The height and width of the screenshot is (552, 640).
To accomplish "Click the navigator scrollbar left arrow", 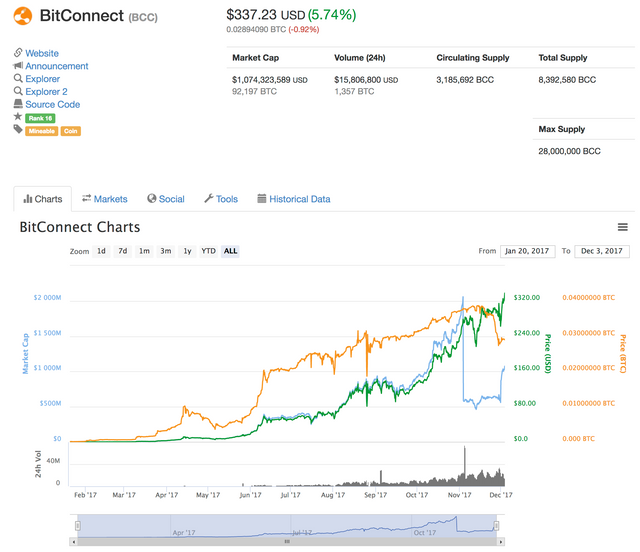I will [x=73, y=542].
